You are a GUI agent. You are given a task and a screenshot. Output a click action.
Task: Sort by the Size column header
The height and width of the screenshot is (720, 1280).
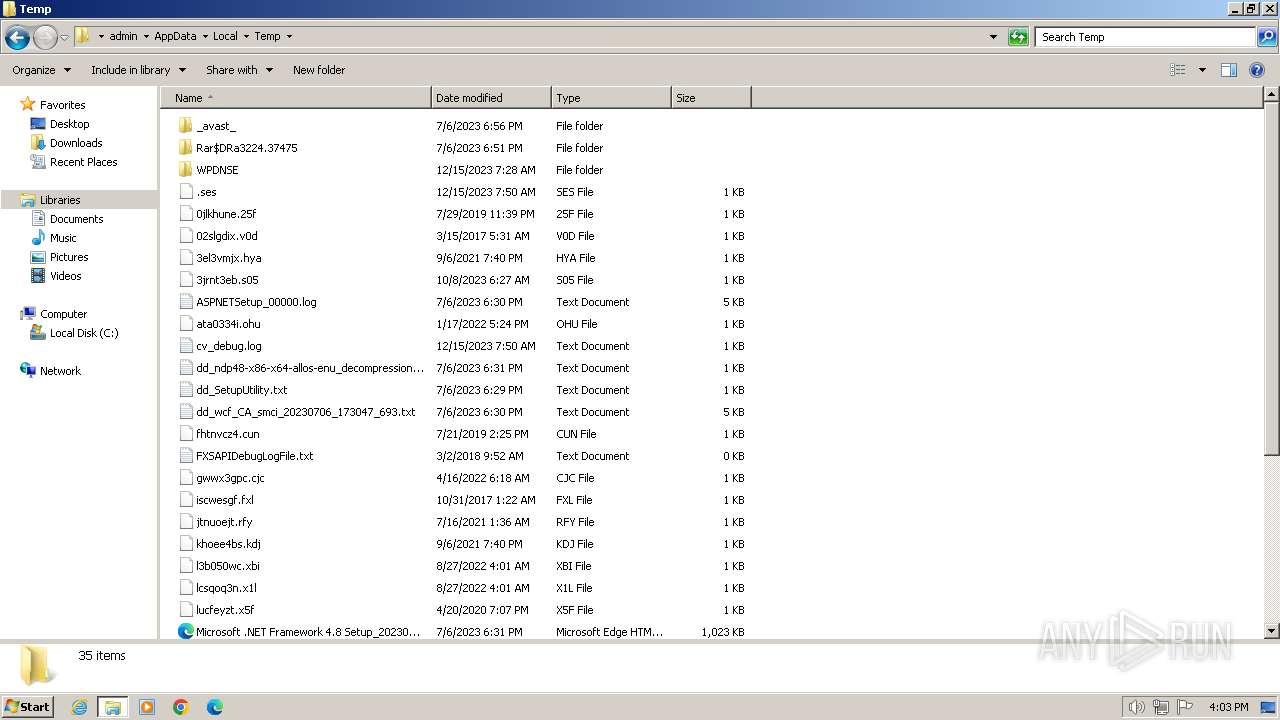(x=711, y=98)
